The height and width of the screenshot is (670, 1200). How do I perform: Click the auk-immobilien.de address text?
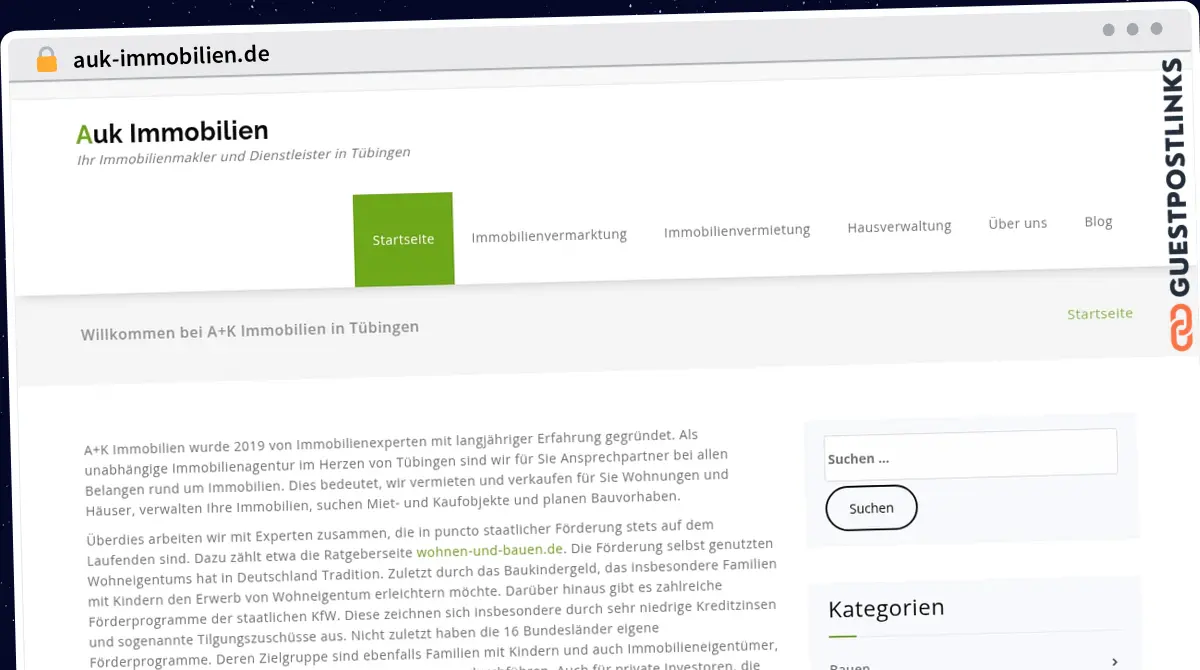pos(171,56)
